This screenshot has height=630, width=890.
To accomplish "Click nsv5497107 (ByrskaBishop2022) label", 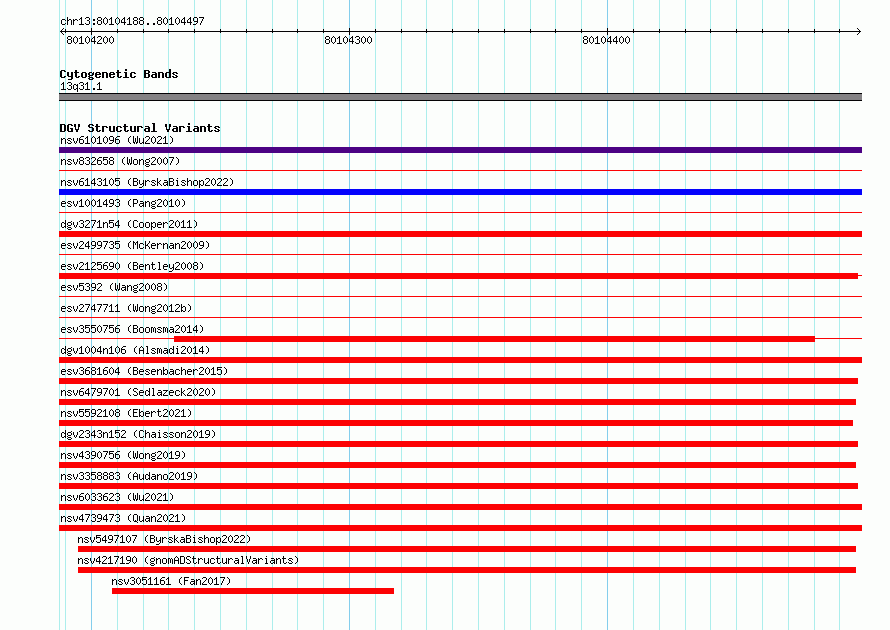I will point(164,539).
